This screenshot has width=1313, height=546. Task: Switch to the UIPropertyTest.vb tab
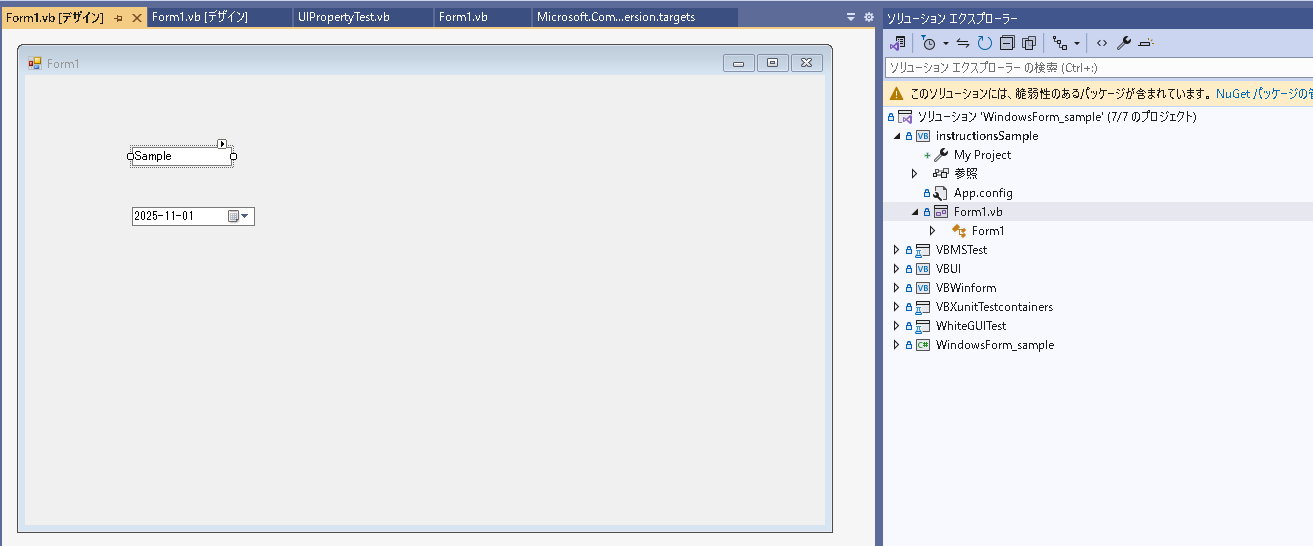364,17
